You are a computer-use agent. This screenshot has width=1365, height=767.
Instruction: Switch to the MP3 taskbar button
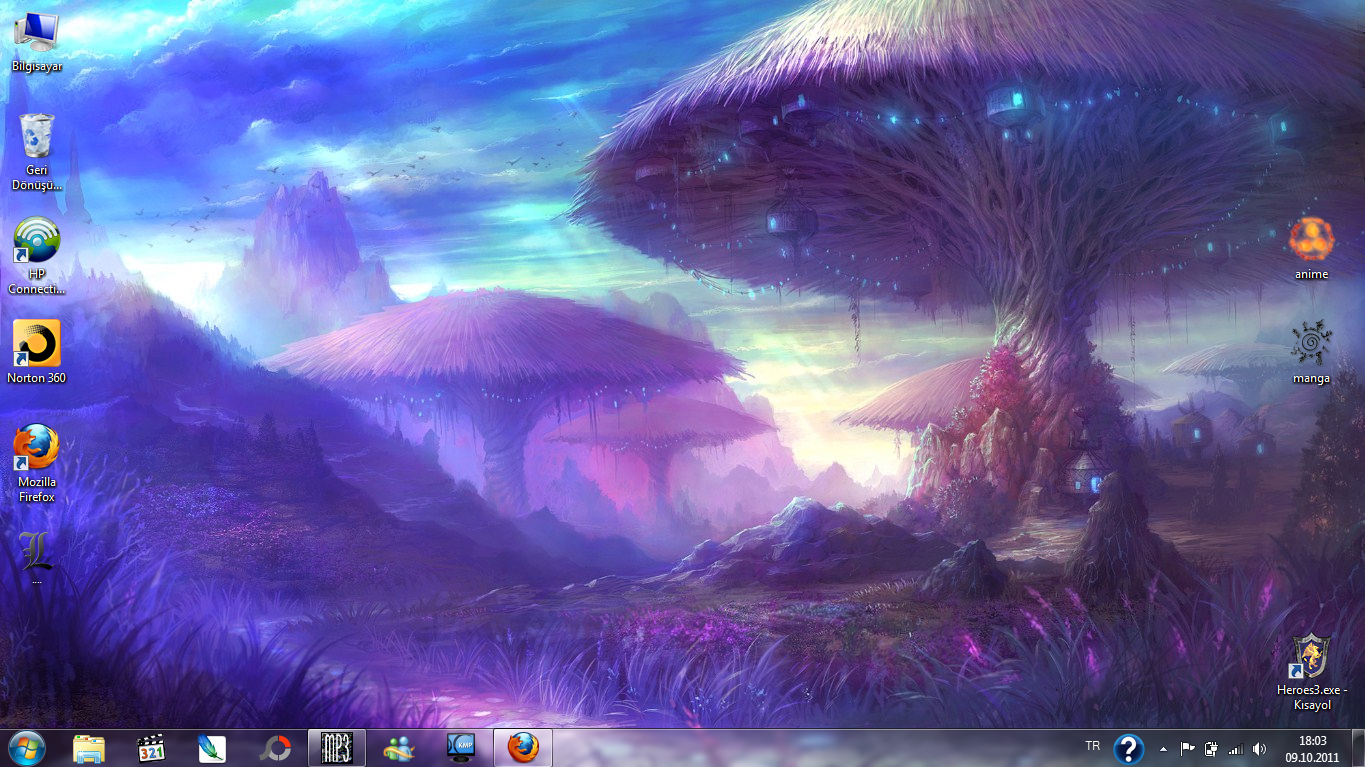tap(337, 748)
